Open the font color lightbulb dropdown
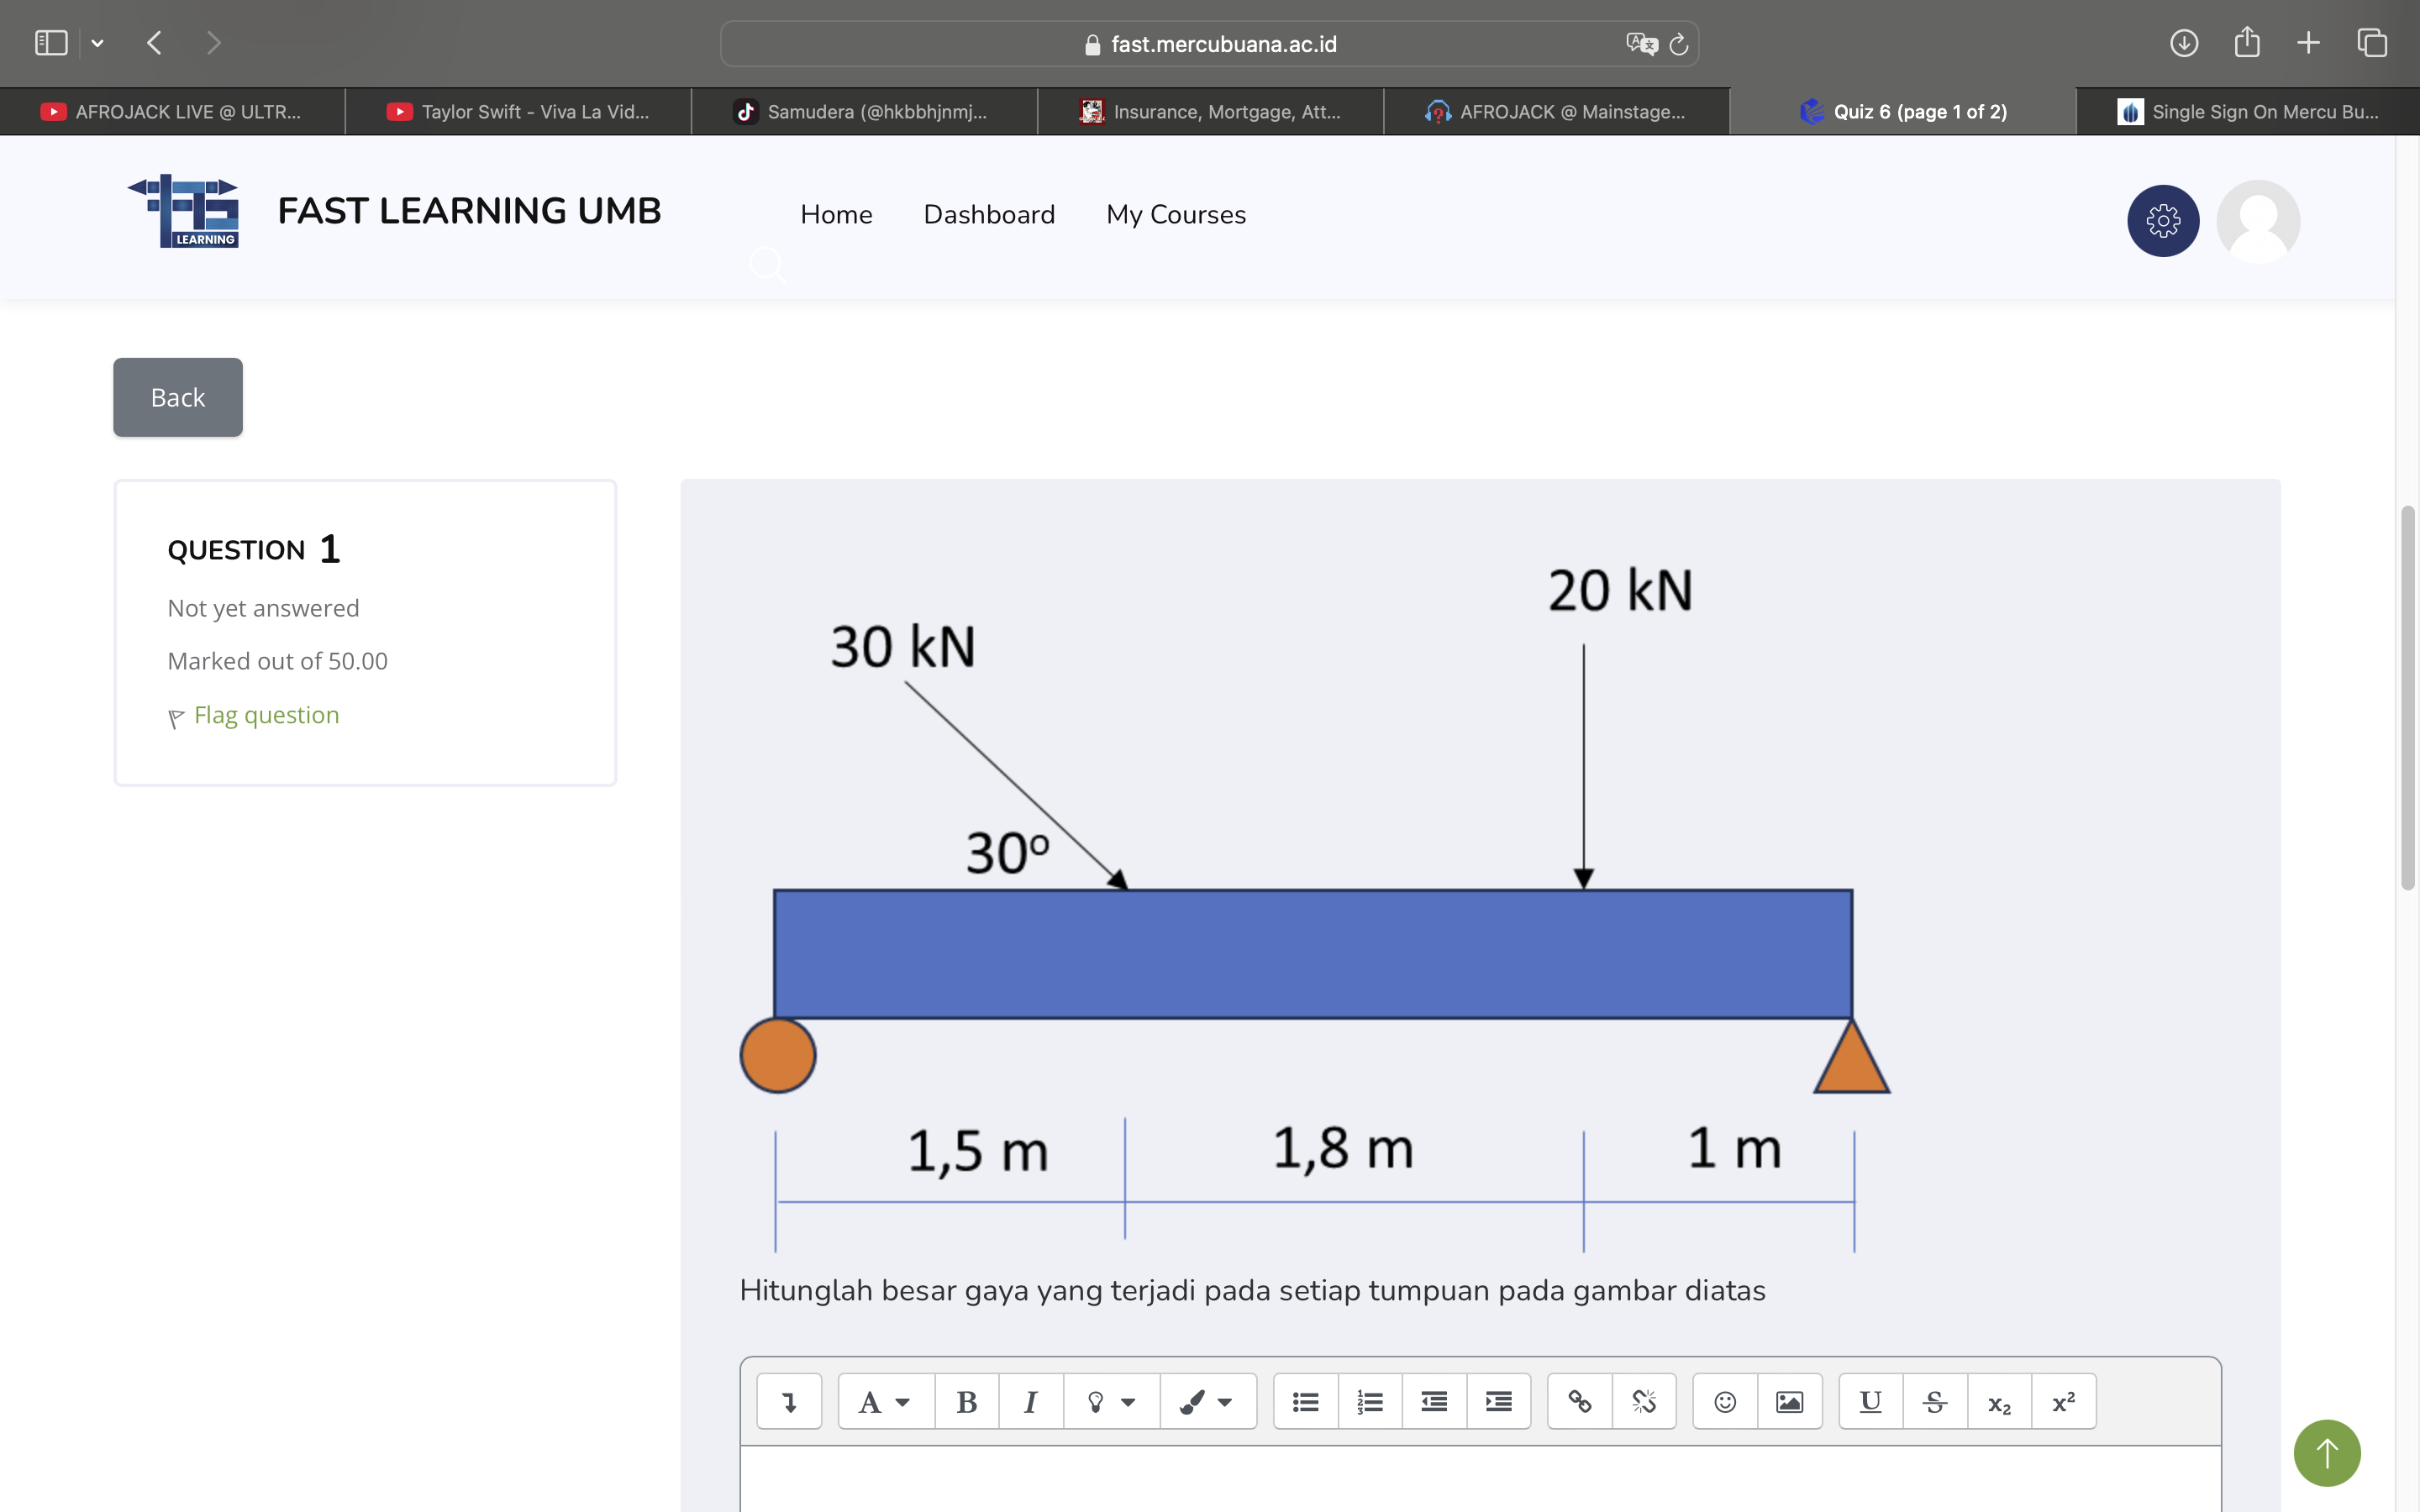The image size is (2420, 1512). 1111,1401
